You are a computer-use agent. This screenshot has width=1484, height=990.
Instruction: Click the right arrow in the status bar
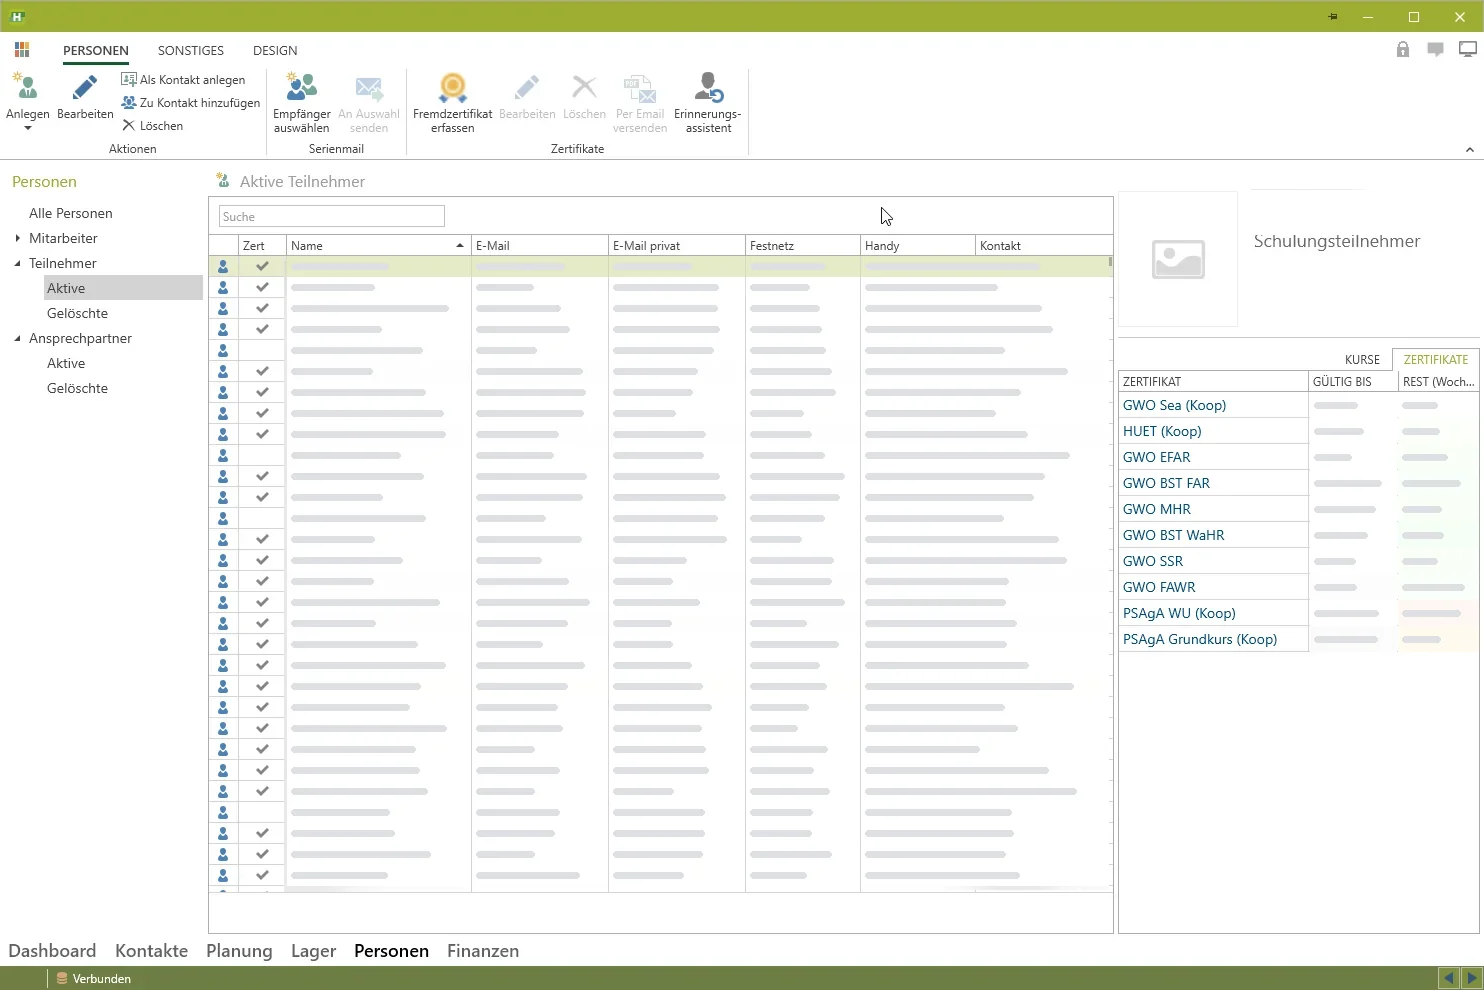click(1472, 978)
